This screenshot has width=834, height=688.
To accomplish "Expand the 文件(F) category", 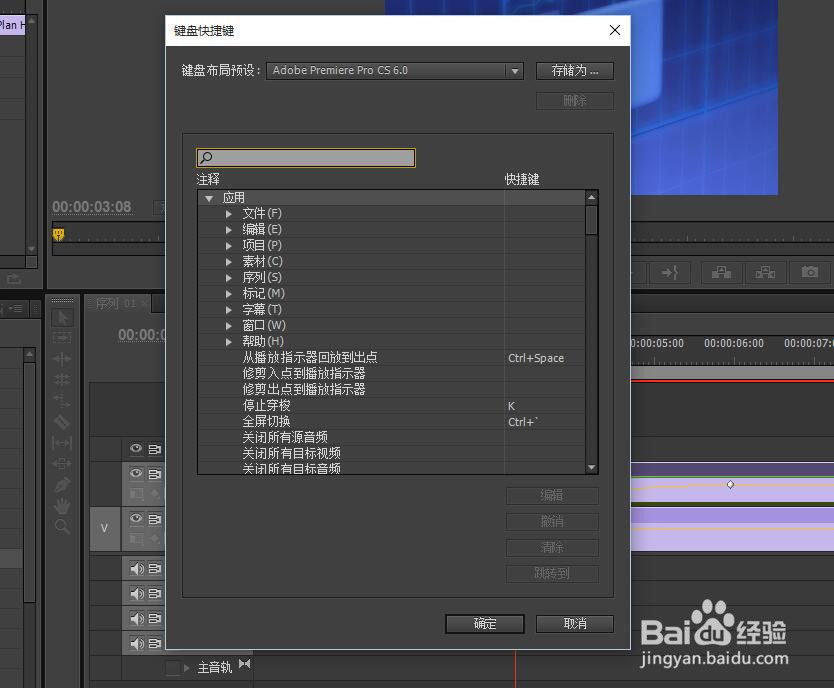I will click(x=229, y=214).
